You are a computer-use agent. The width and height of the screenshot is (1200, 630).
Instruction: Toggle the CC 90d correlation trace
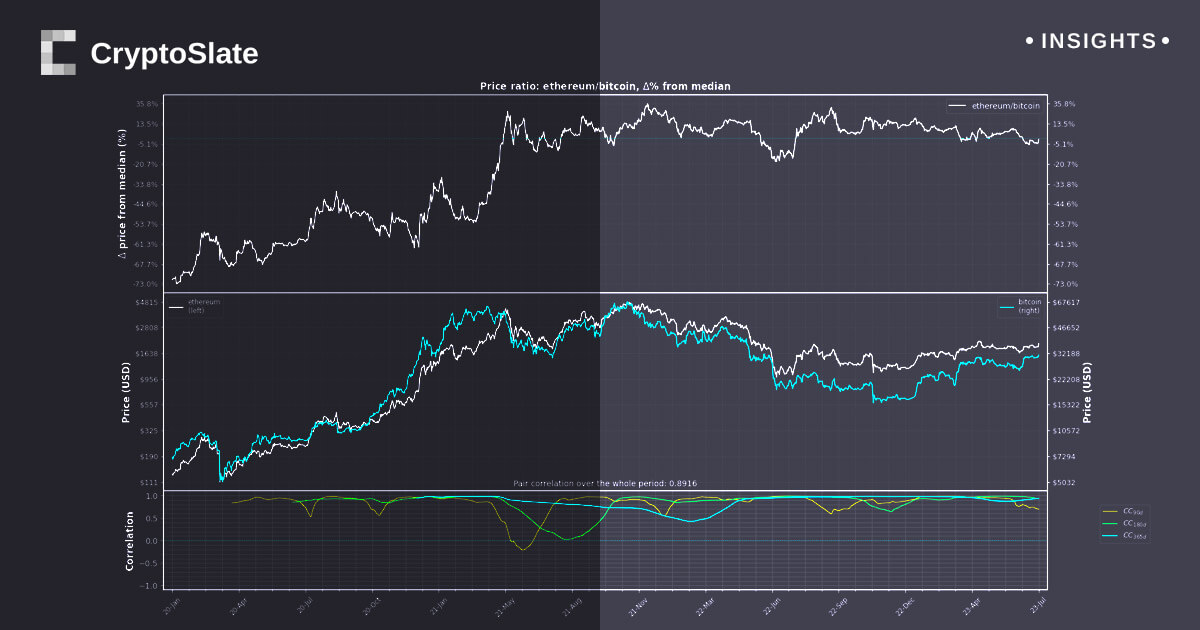point(1130,511)
